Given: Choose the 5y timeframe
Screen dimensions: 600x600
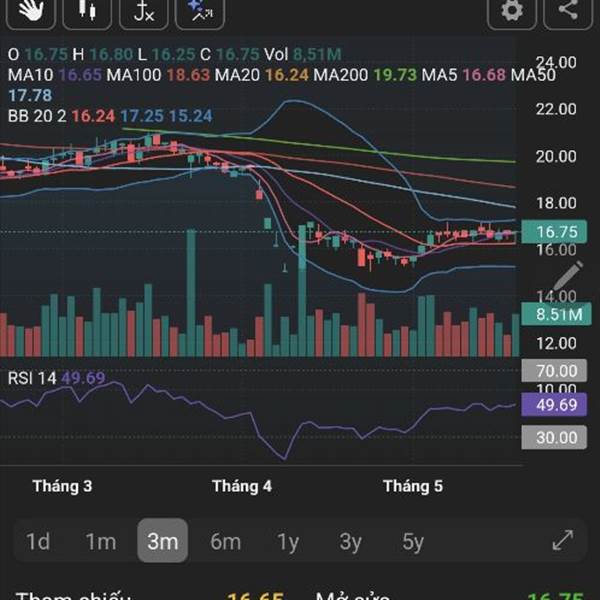Looking at the screenshot, I should pos(413,542).
